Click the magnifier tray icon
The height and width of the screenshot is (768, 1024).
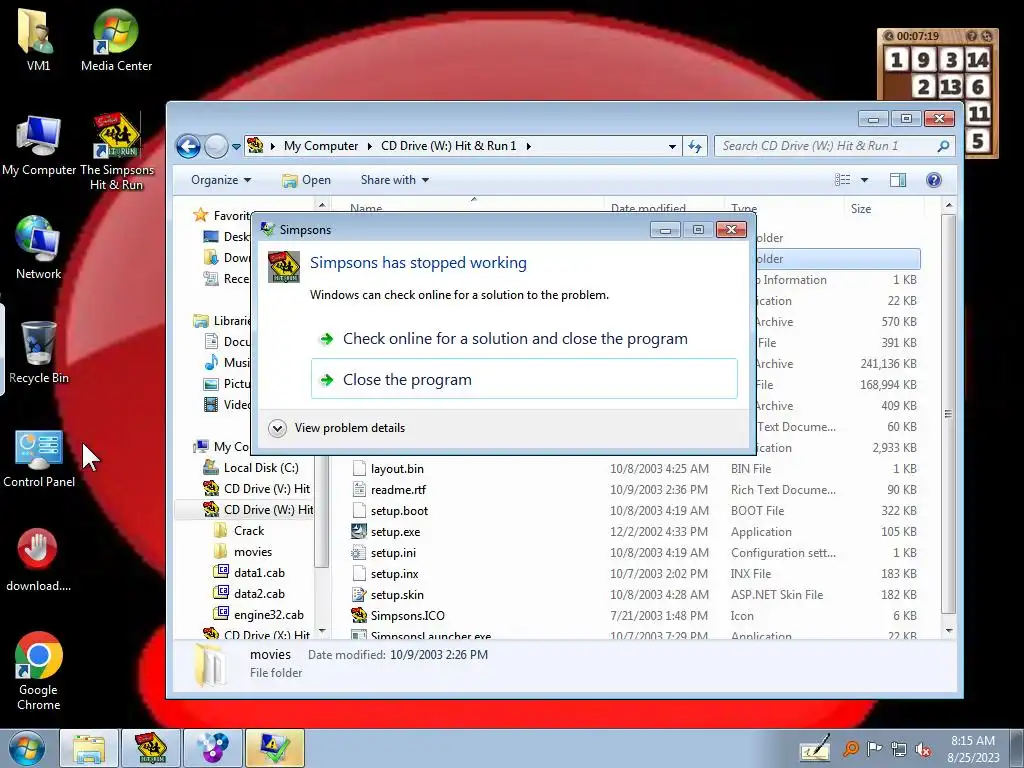(850, 748)
